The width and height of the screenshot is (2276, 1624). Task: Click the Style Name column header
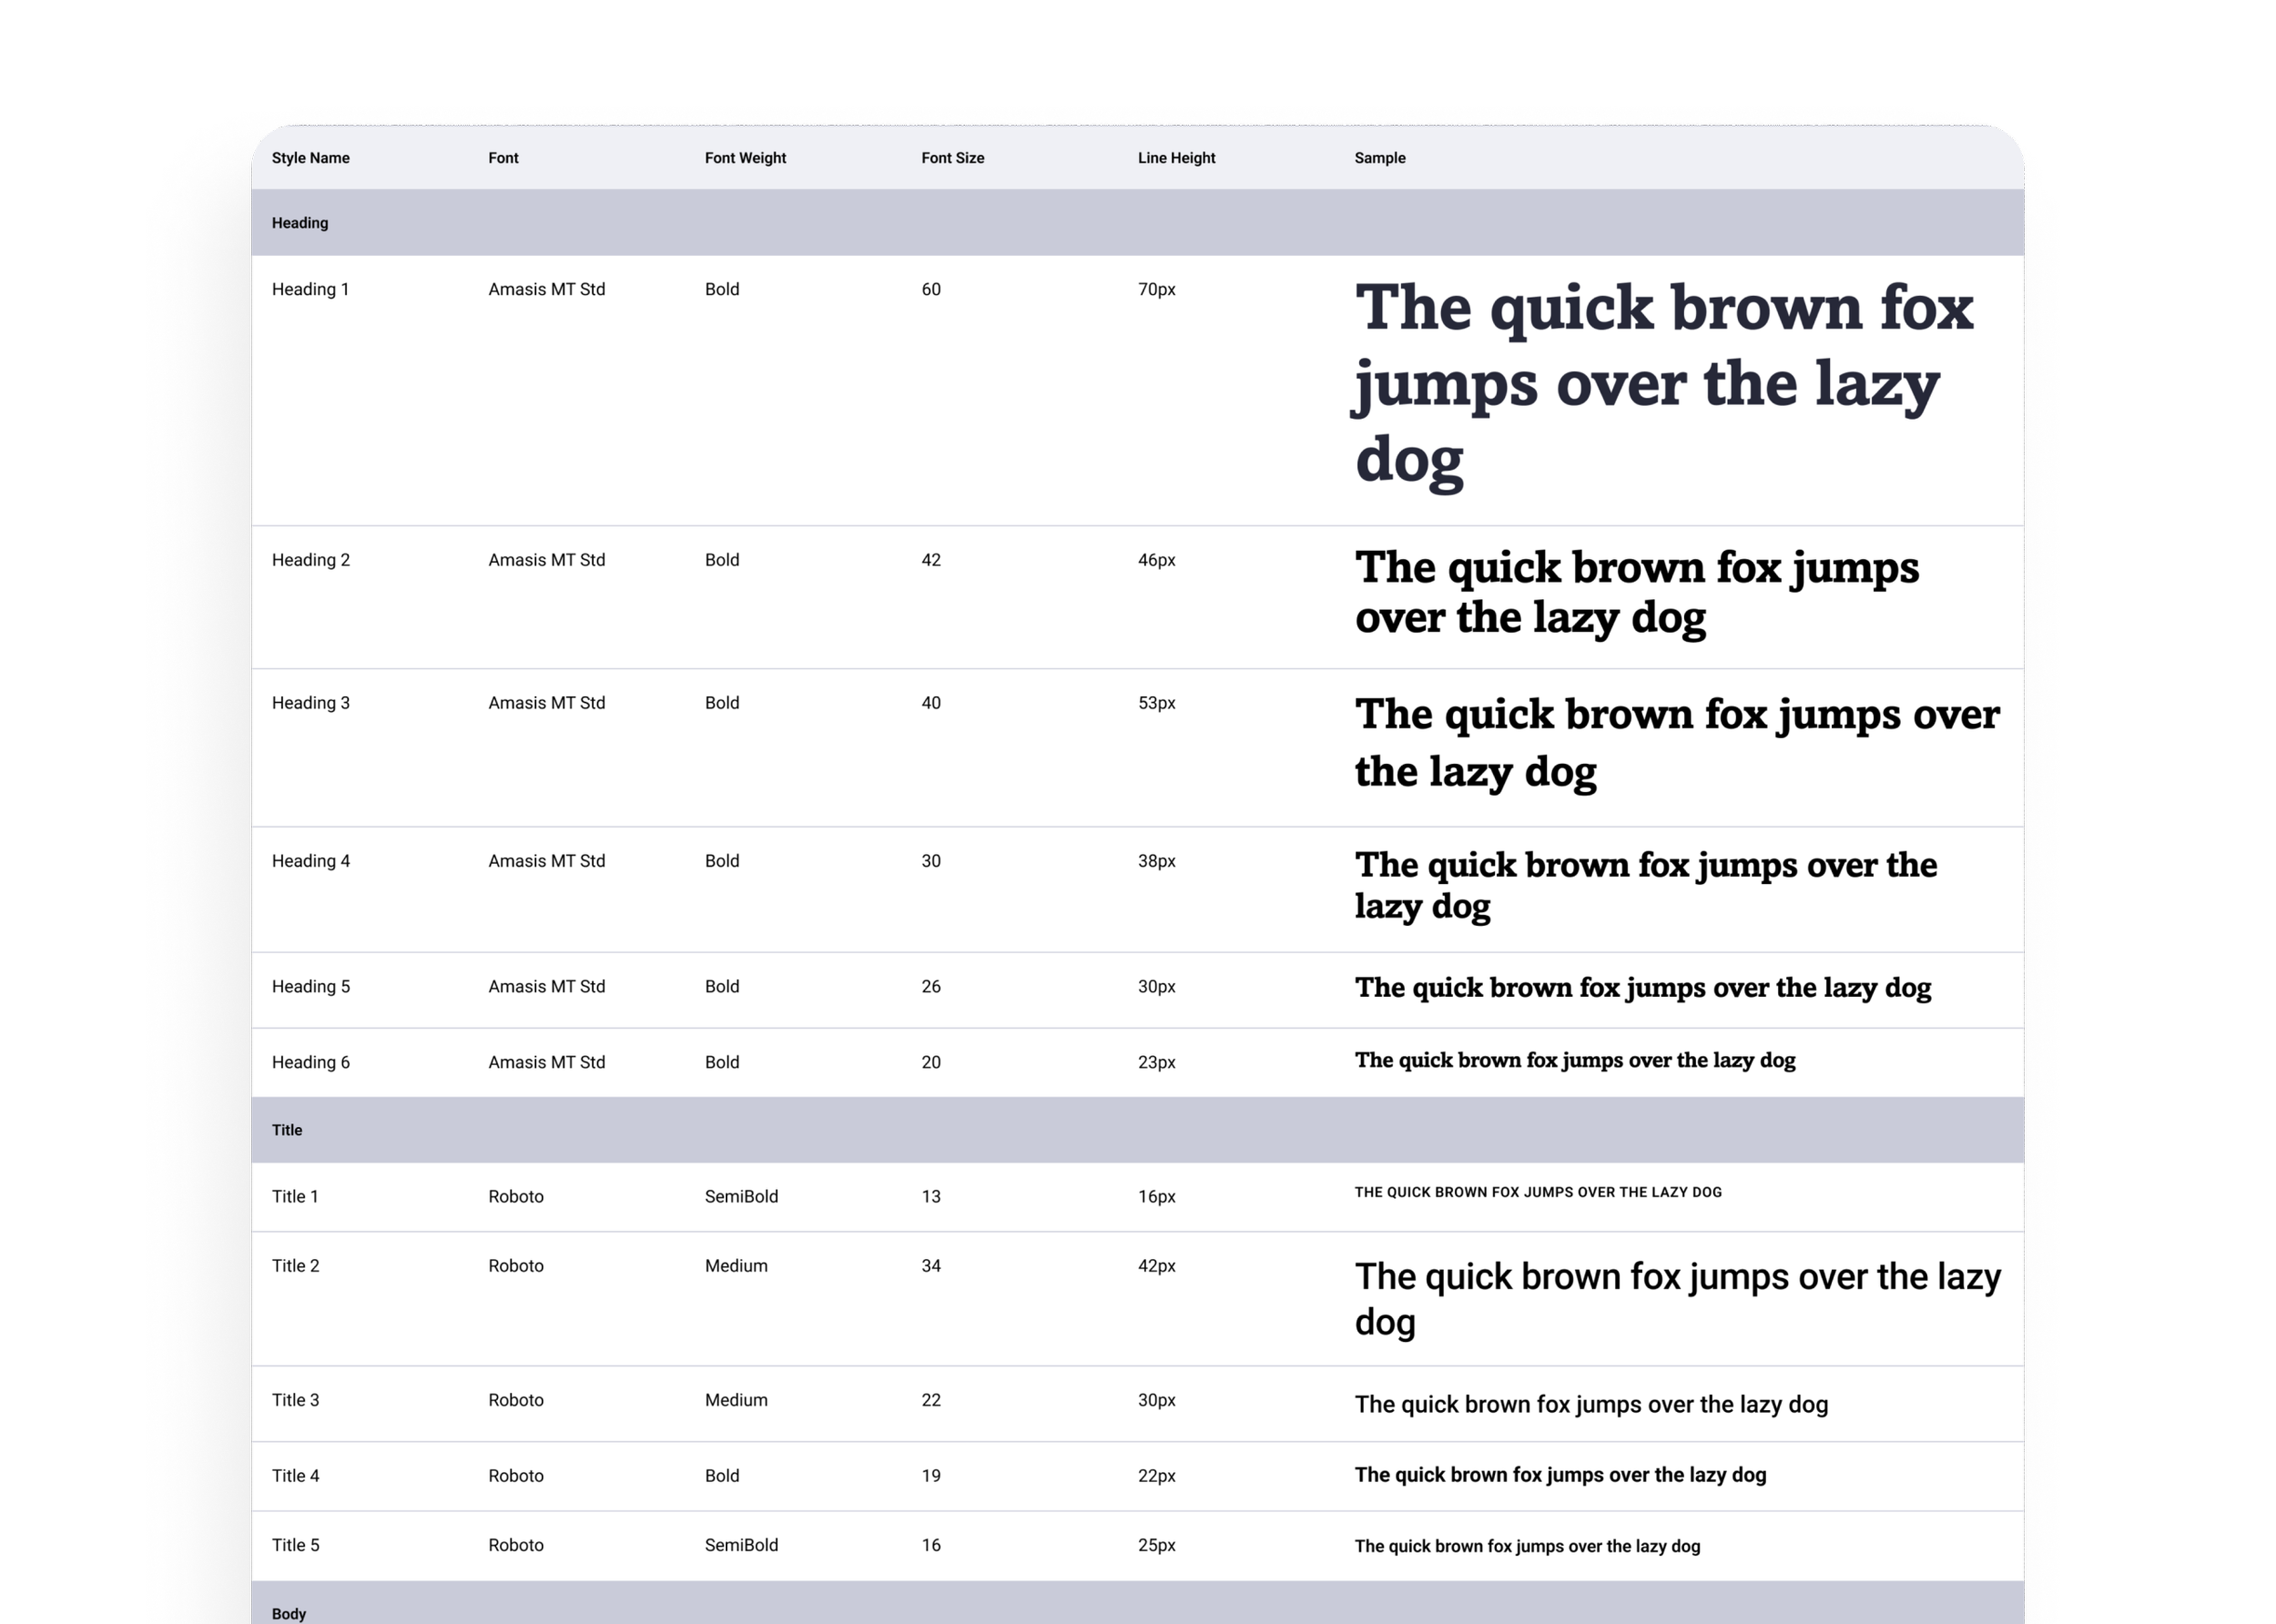(310, 158)
